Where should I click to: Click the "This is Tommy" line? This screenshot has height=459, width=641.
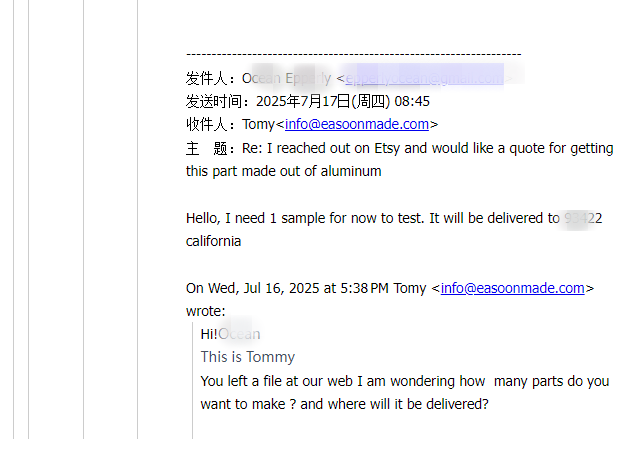(x=248, y=357)
